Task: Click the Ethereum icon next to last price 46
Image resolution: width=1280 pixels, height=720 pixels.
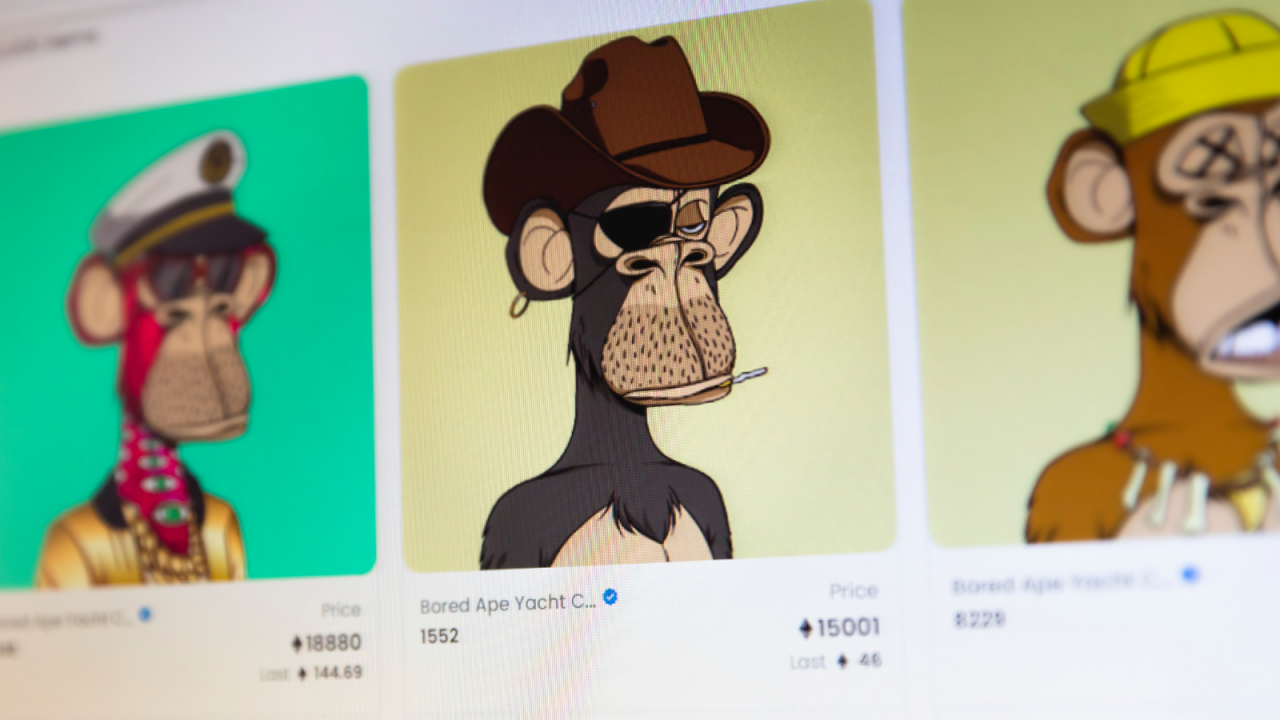Action: [x=842, y=661]
